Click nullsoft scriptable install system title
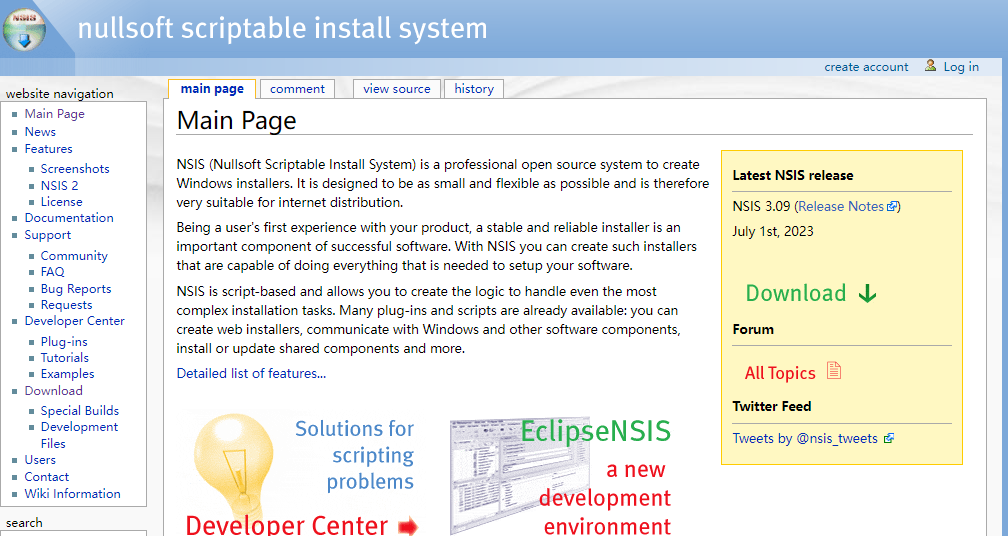This screenshot has height=536, width=1008. click(x=282, y=29)
